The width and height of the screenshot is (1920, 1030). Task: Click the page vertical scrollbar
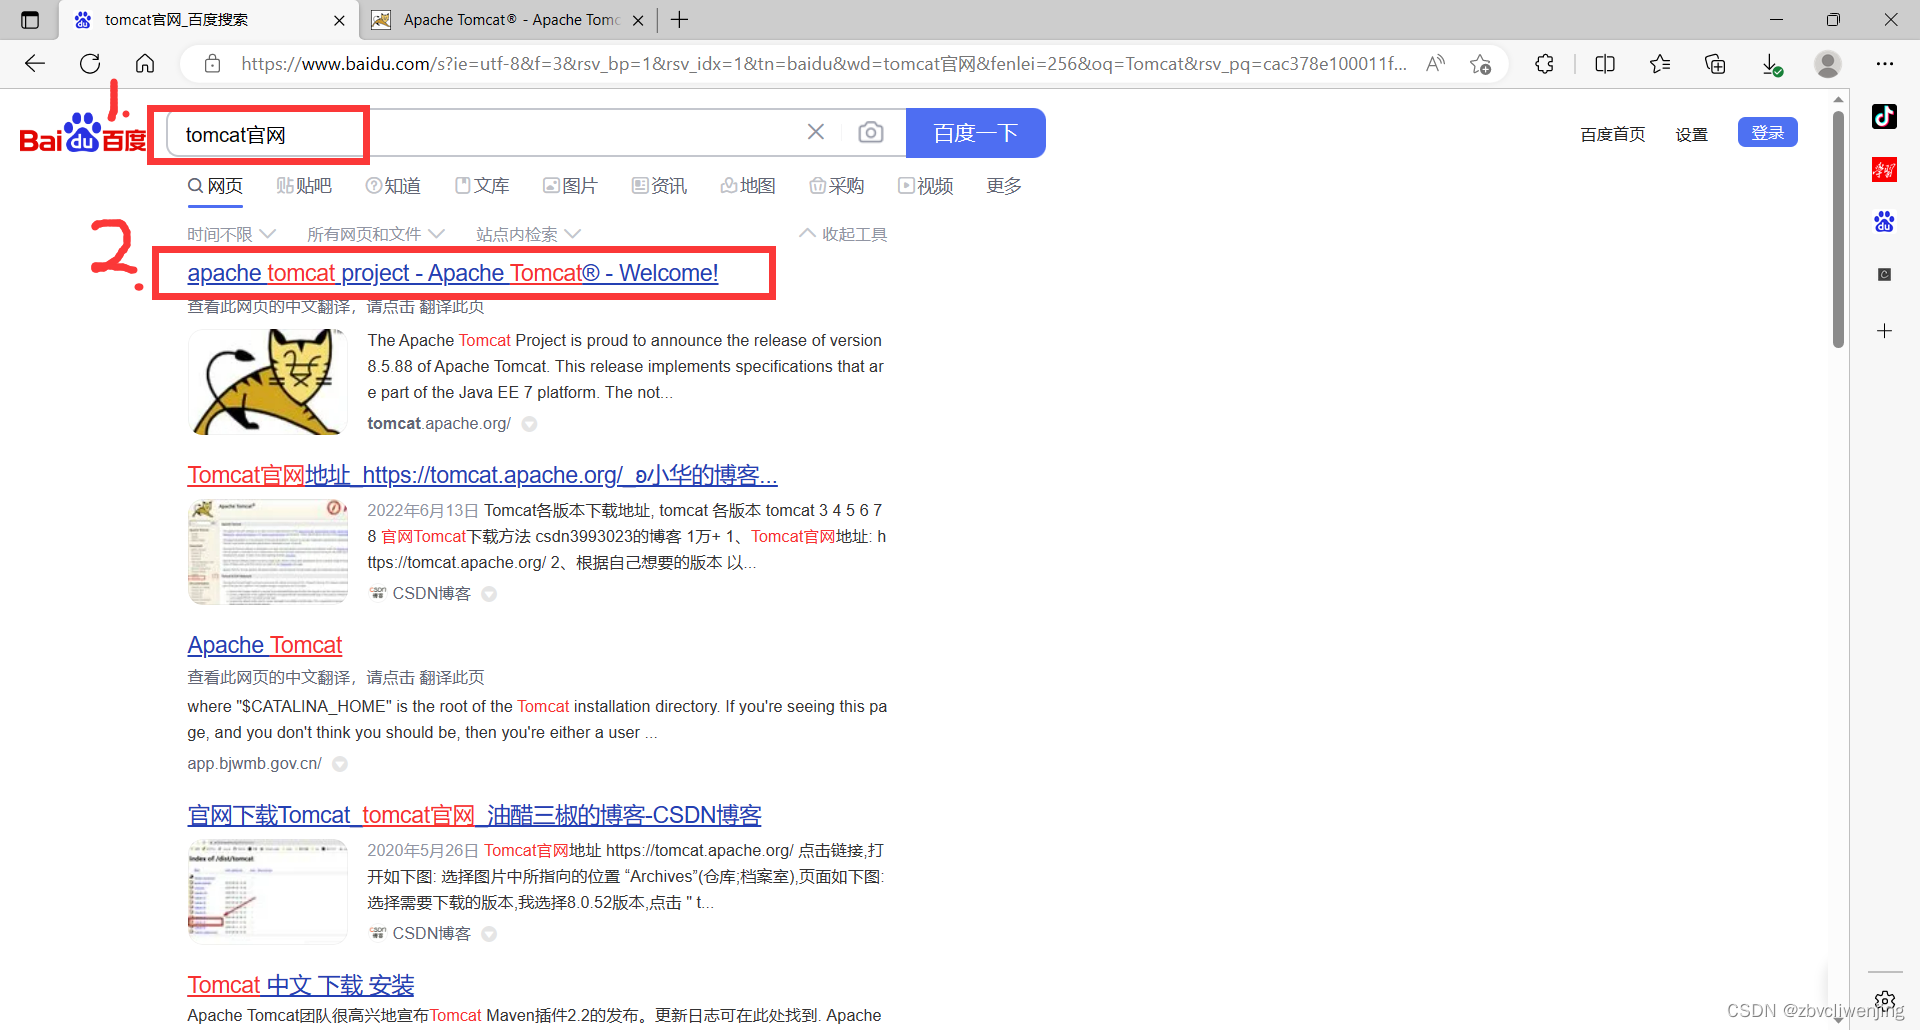tap(1838, 230)
